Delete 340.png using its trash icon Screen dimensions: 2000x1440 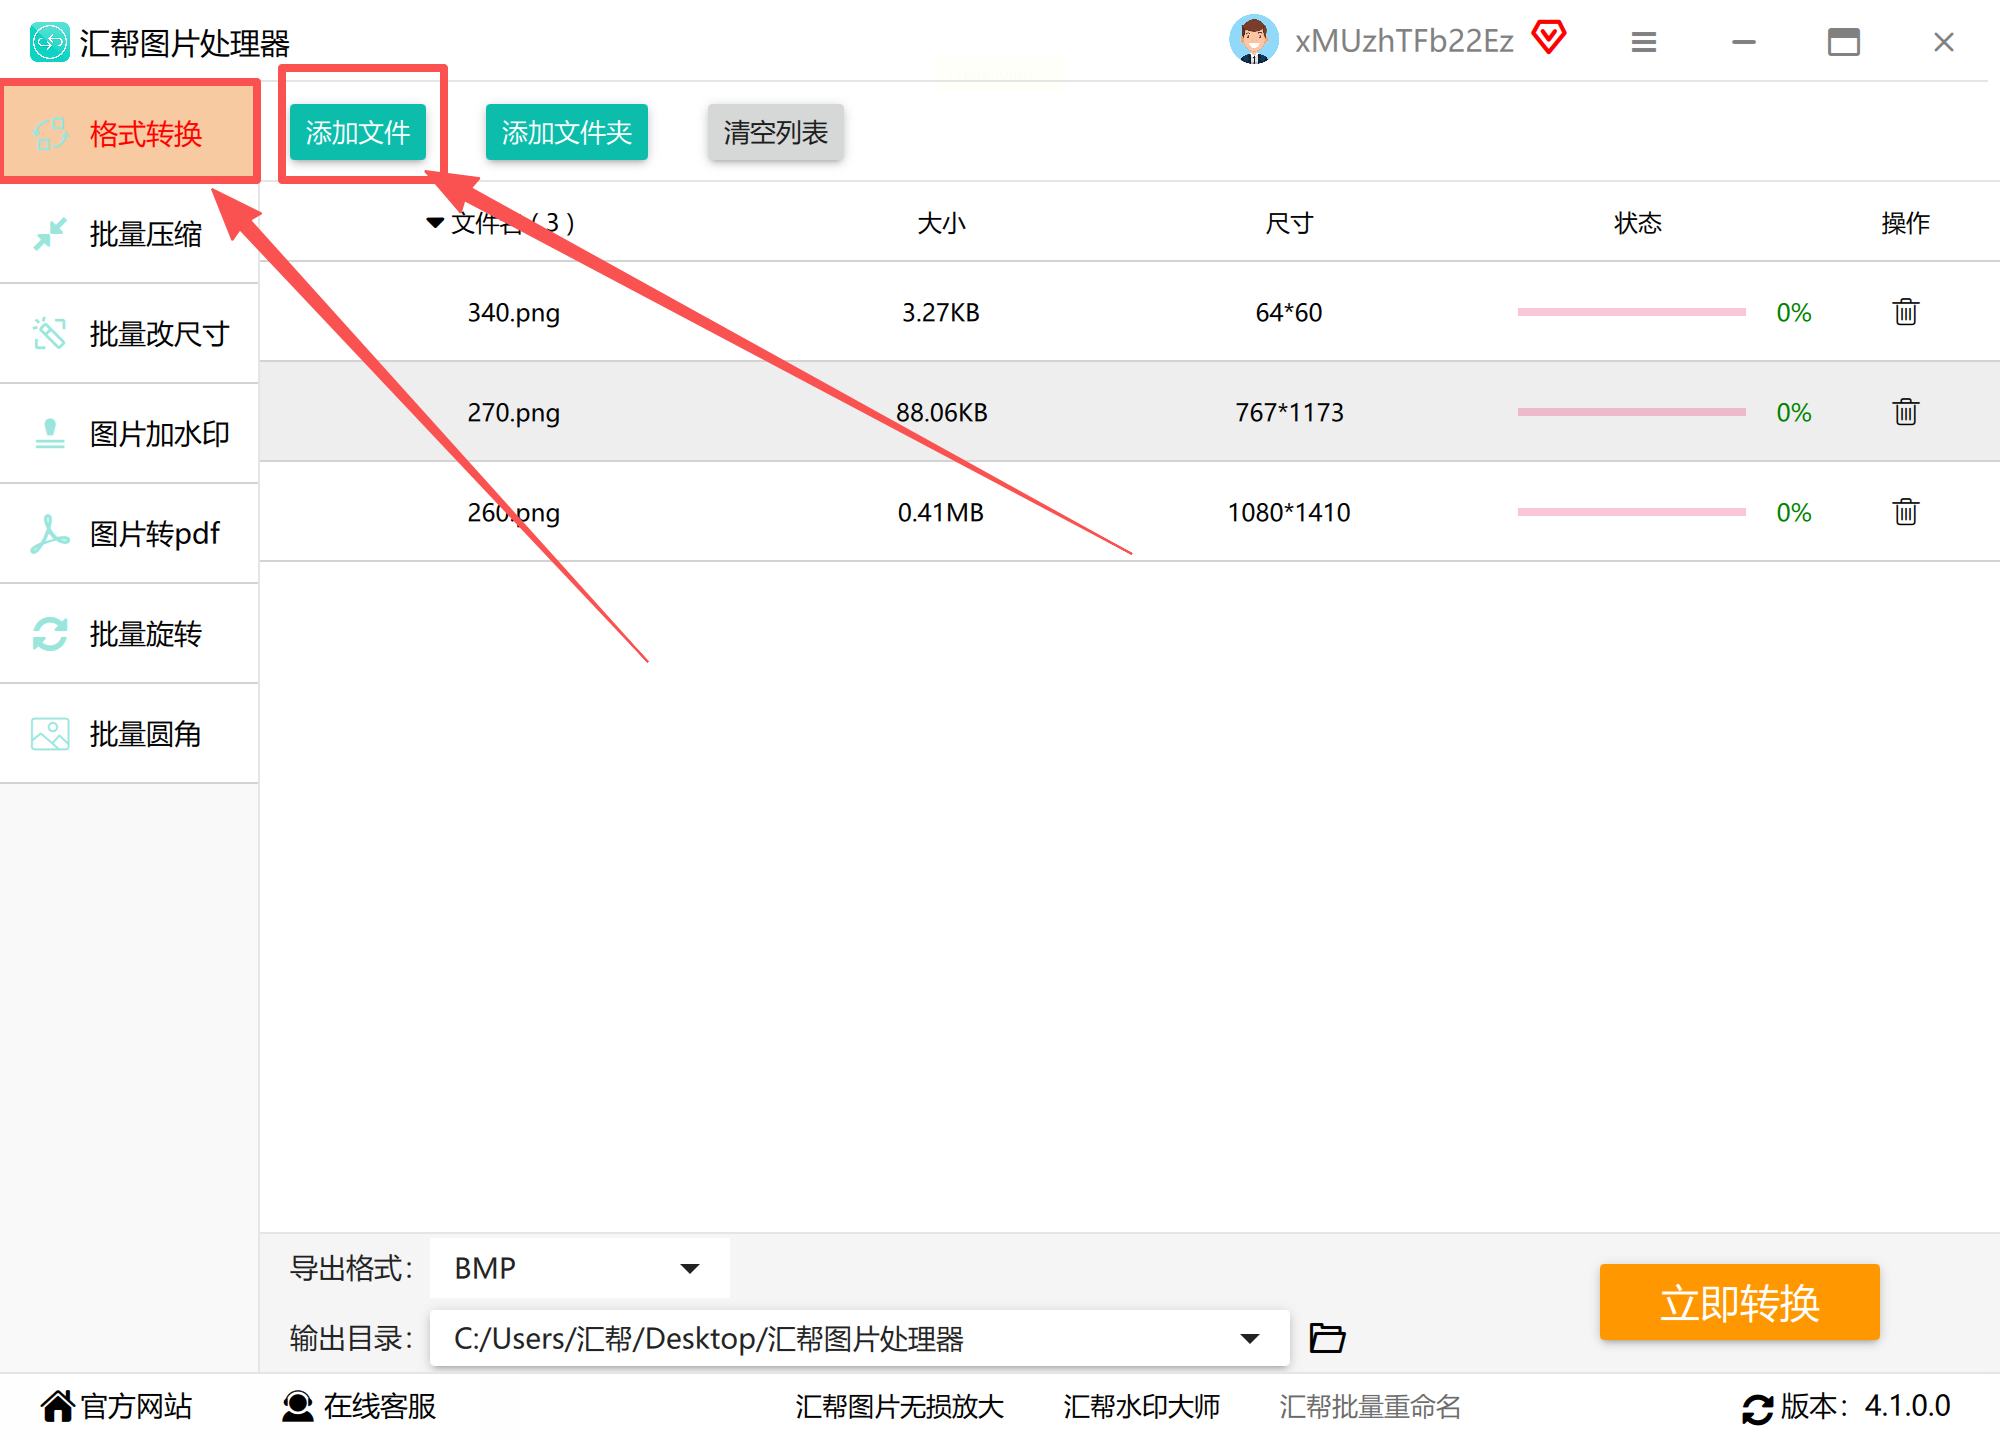point(1905,312)
